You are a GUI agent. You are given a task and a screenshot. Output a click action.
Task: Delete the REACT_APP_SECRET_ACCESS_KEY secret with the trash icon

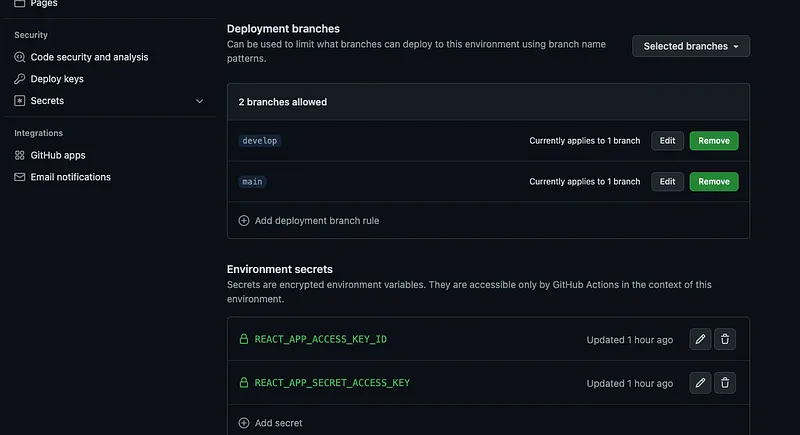[x=724, y=383]
